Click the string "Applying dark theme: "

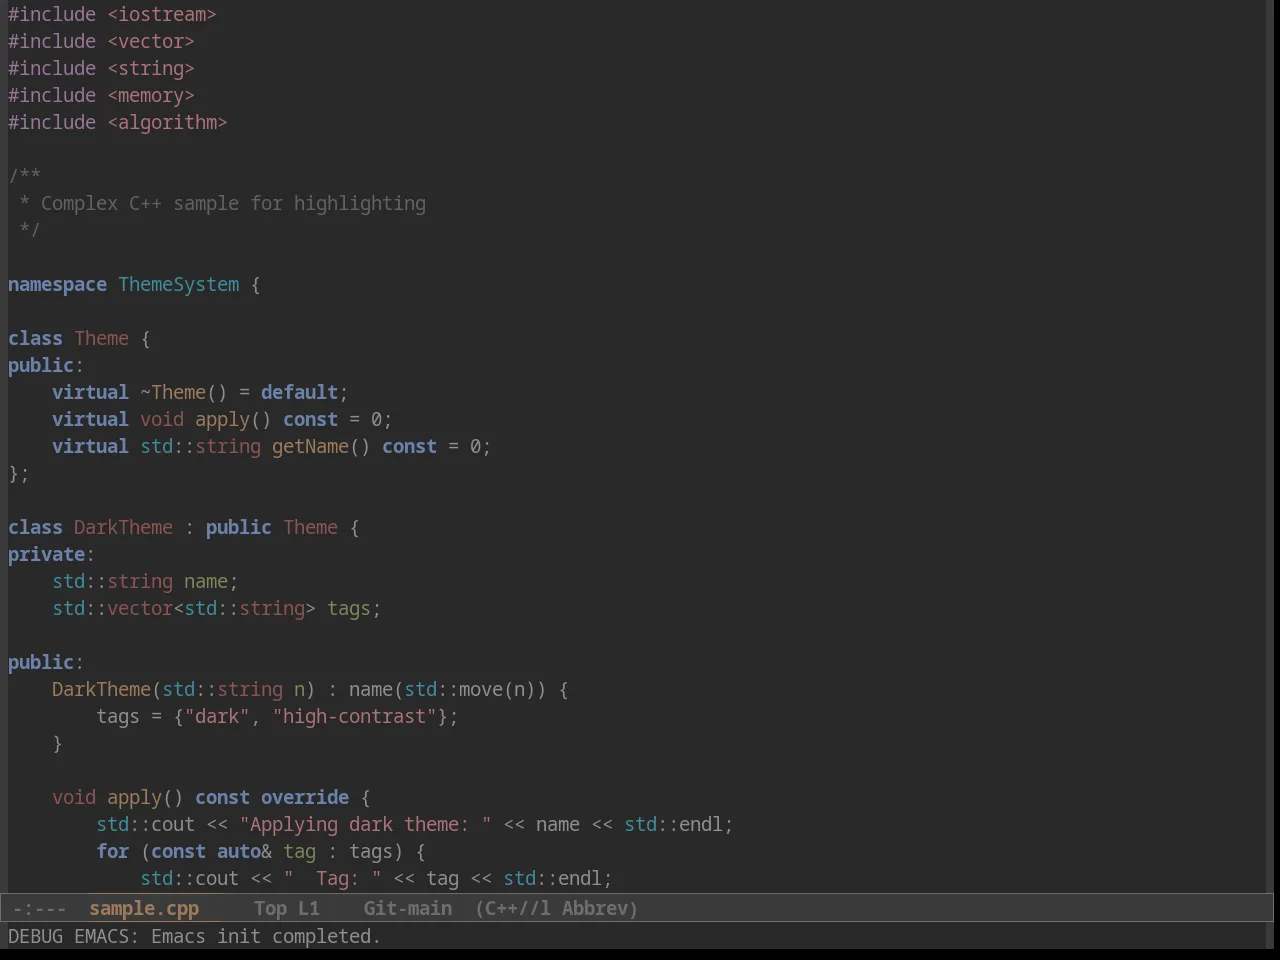365,824
